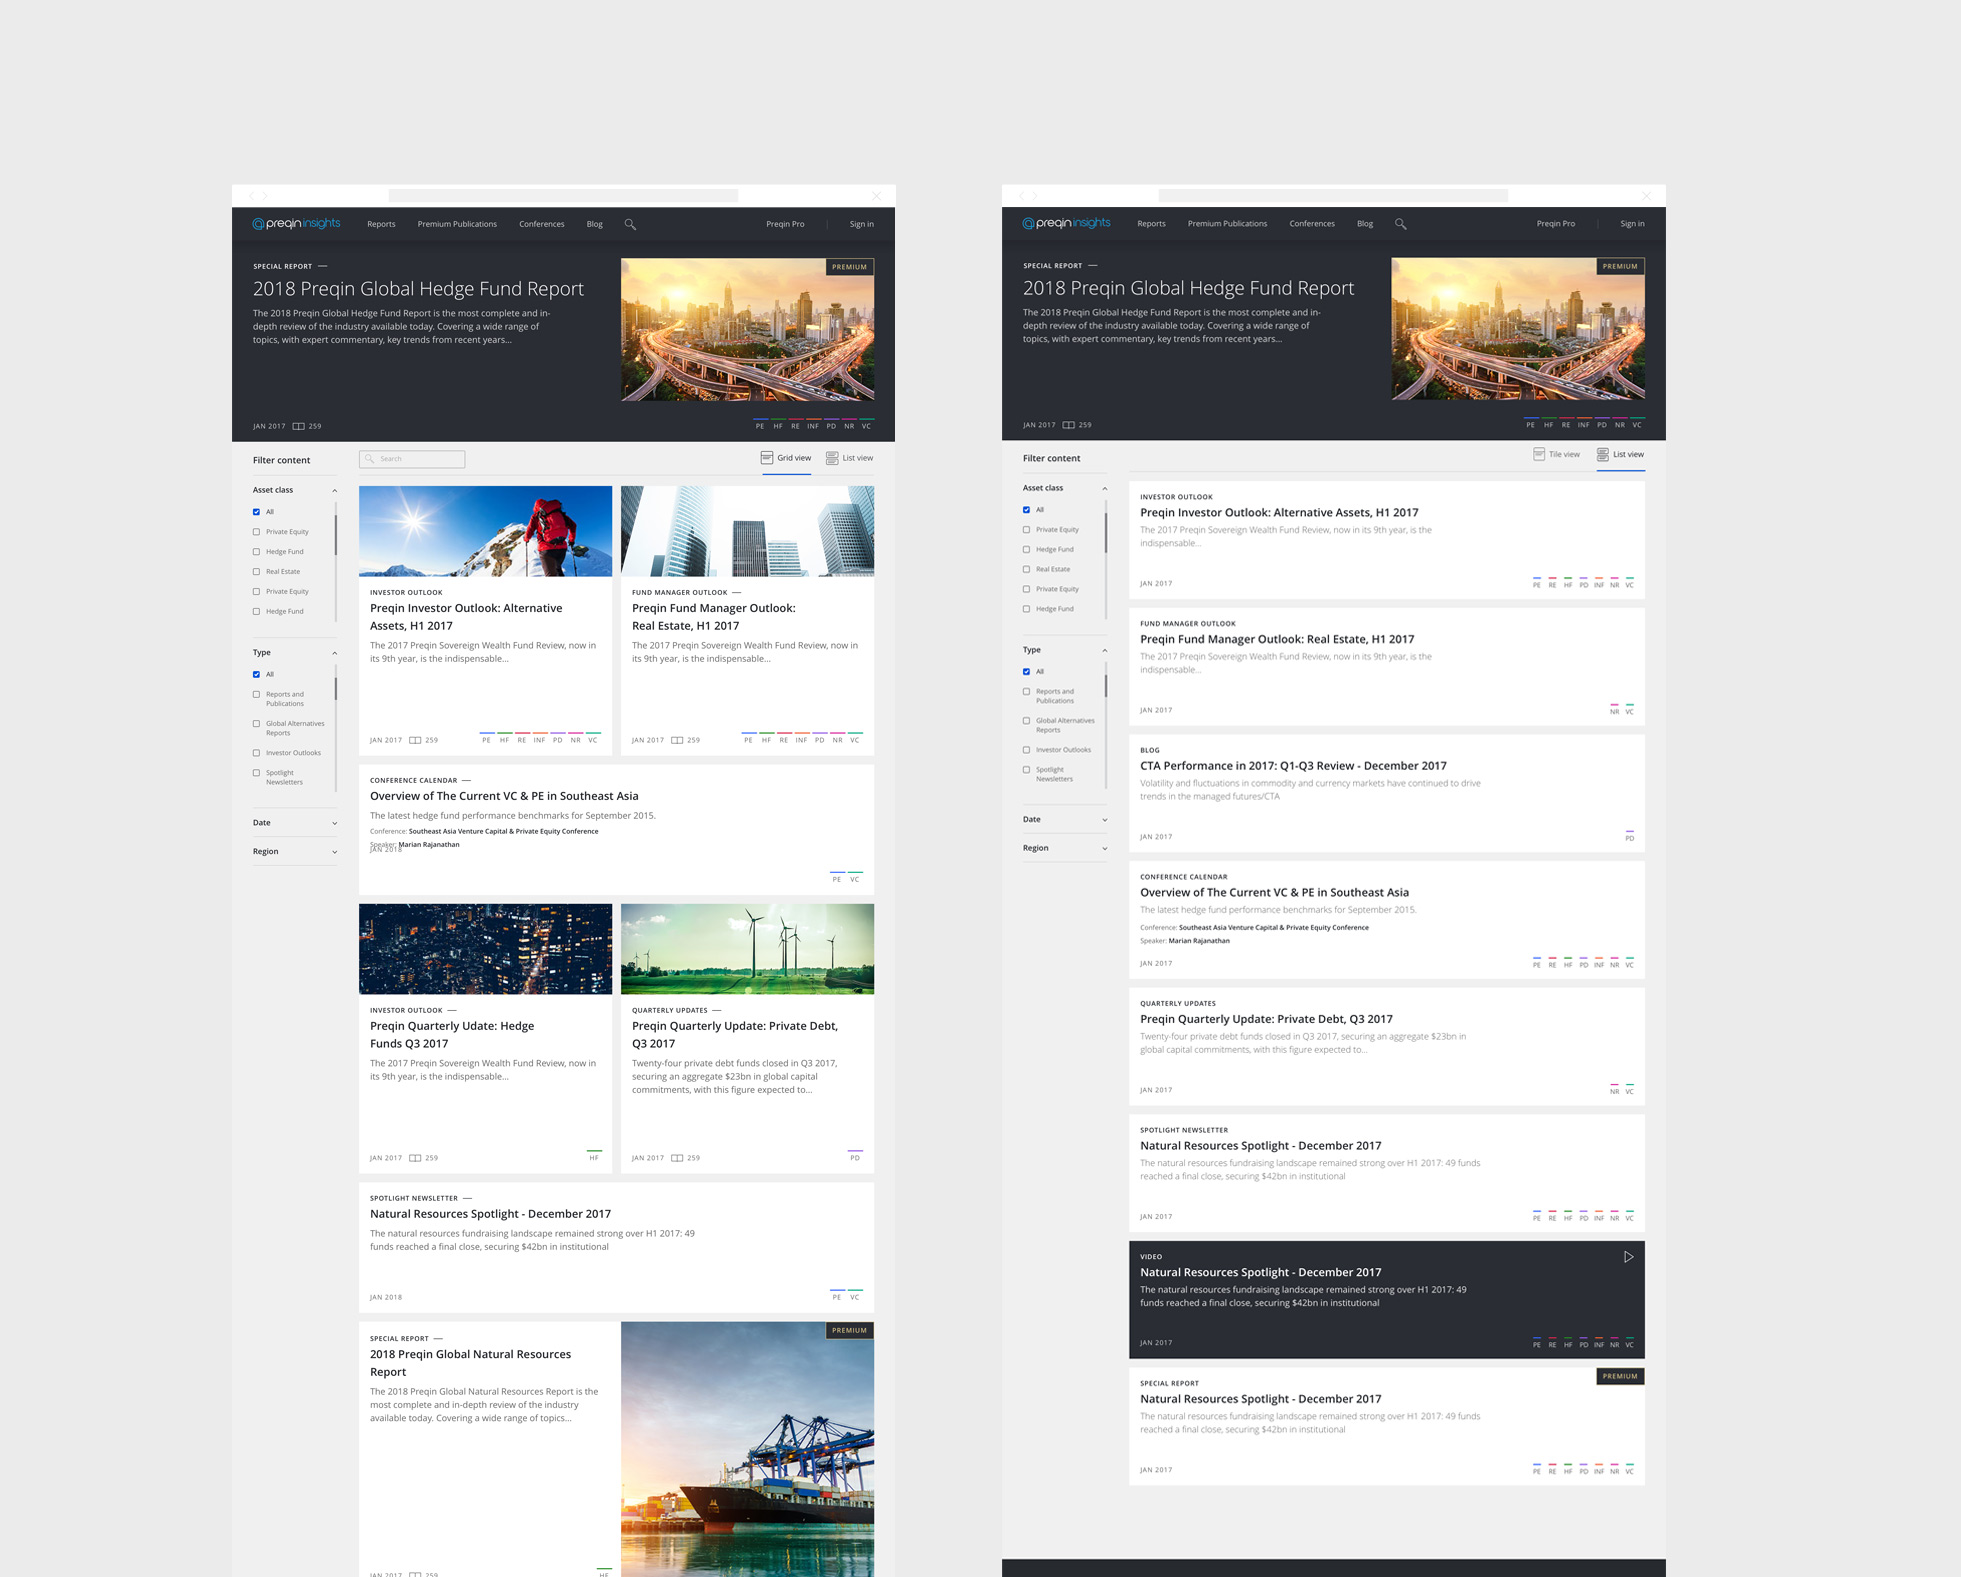Open Premium Publications in left window

[x=457, y=224]
